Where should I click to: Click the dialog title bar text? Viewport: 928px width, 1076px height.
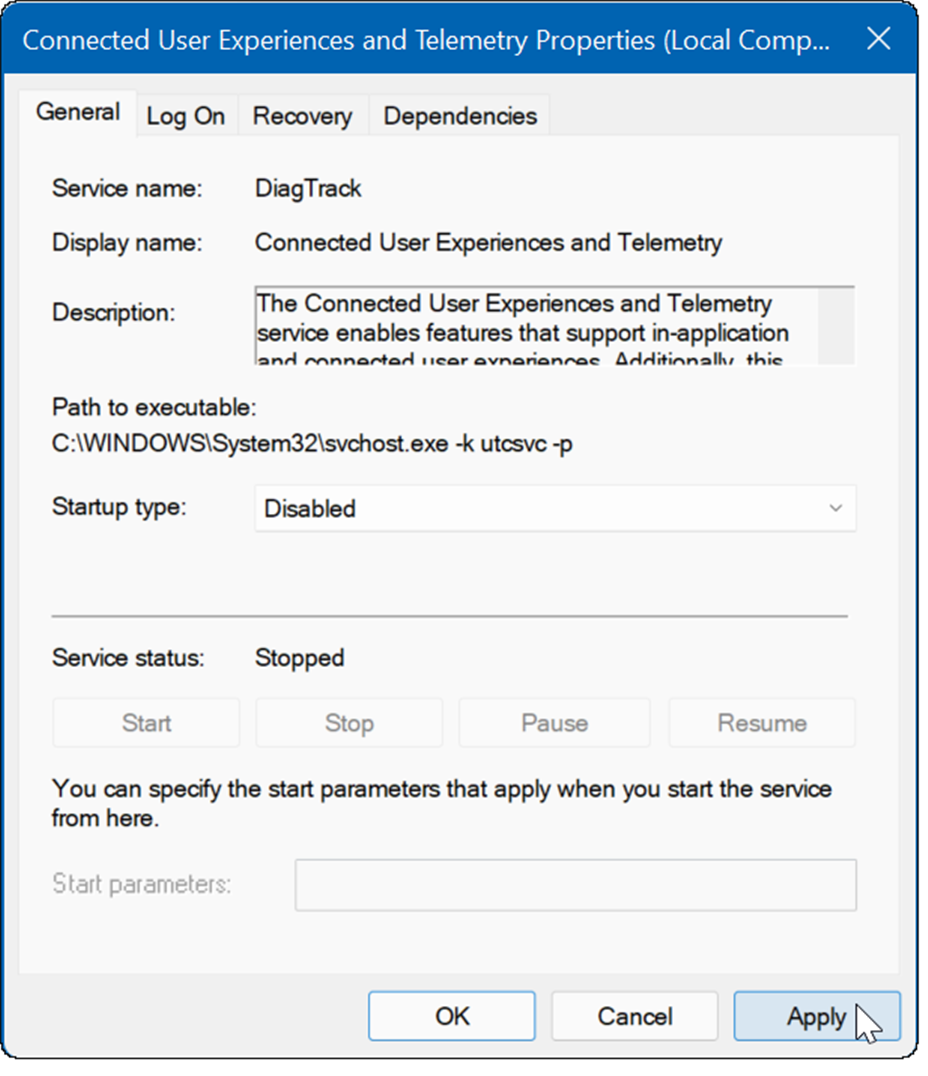pos(425,40)
